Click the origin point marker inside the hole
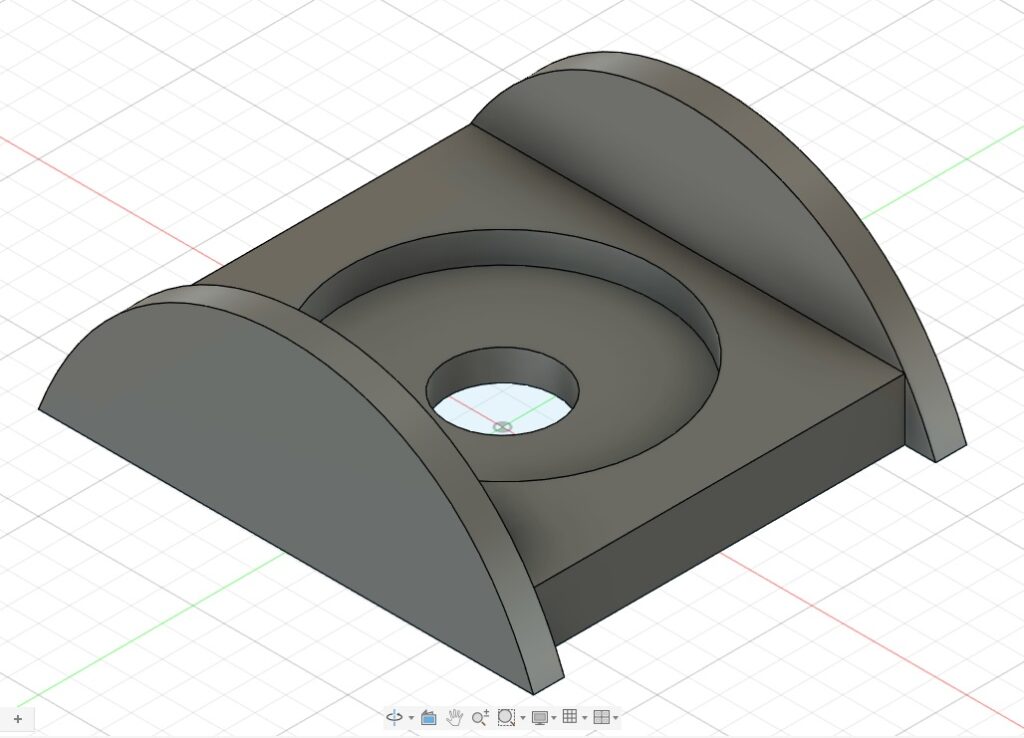Viewport: 1024px width, 738px height. click(502, 427)
